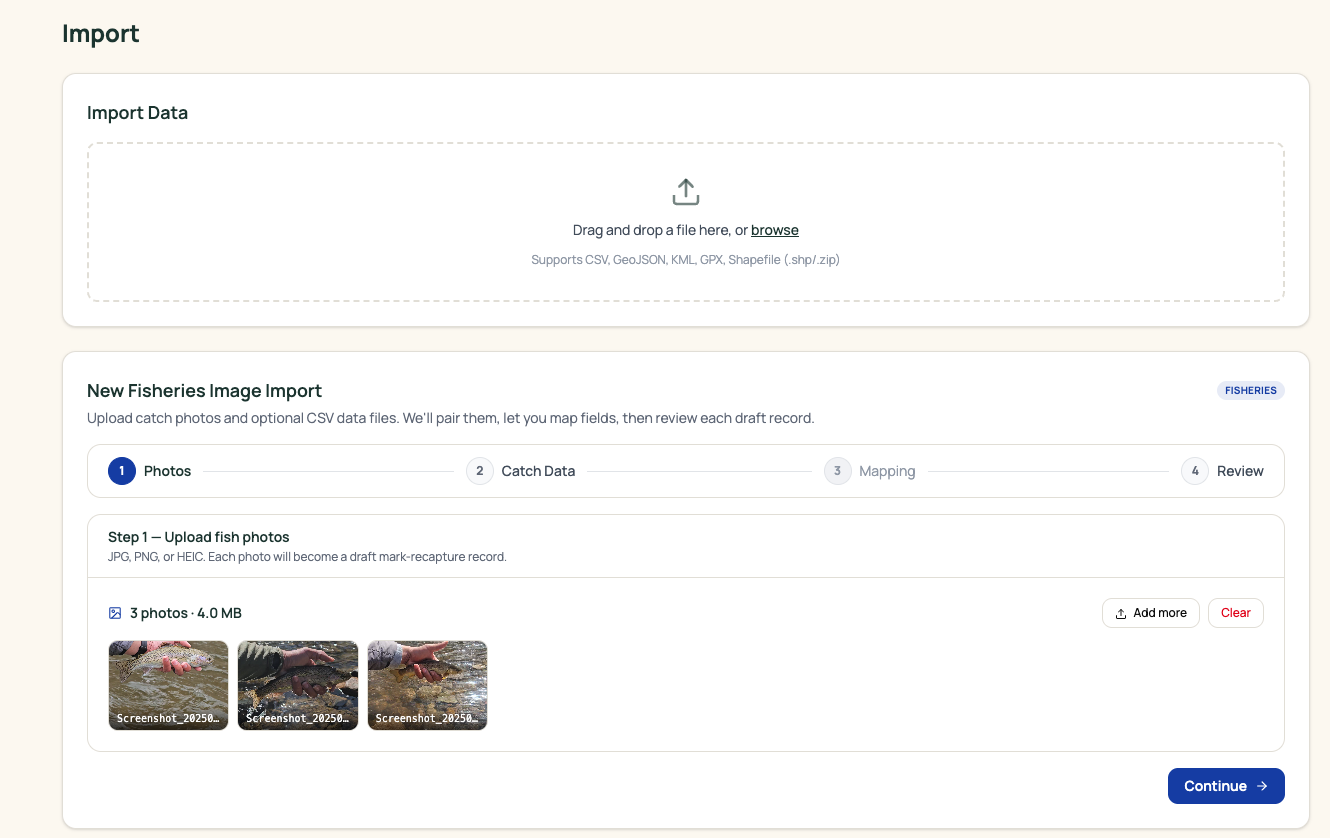The width and height of the screenshot is (1330, 838).
Task: Click the 'New Fisheries Image Import' heading
Action: click(205, 391)
